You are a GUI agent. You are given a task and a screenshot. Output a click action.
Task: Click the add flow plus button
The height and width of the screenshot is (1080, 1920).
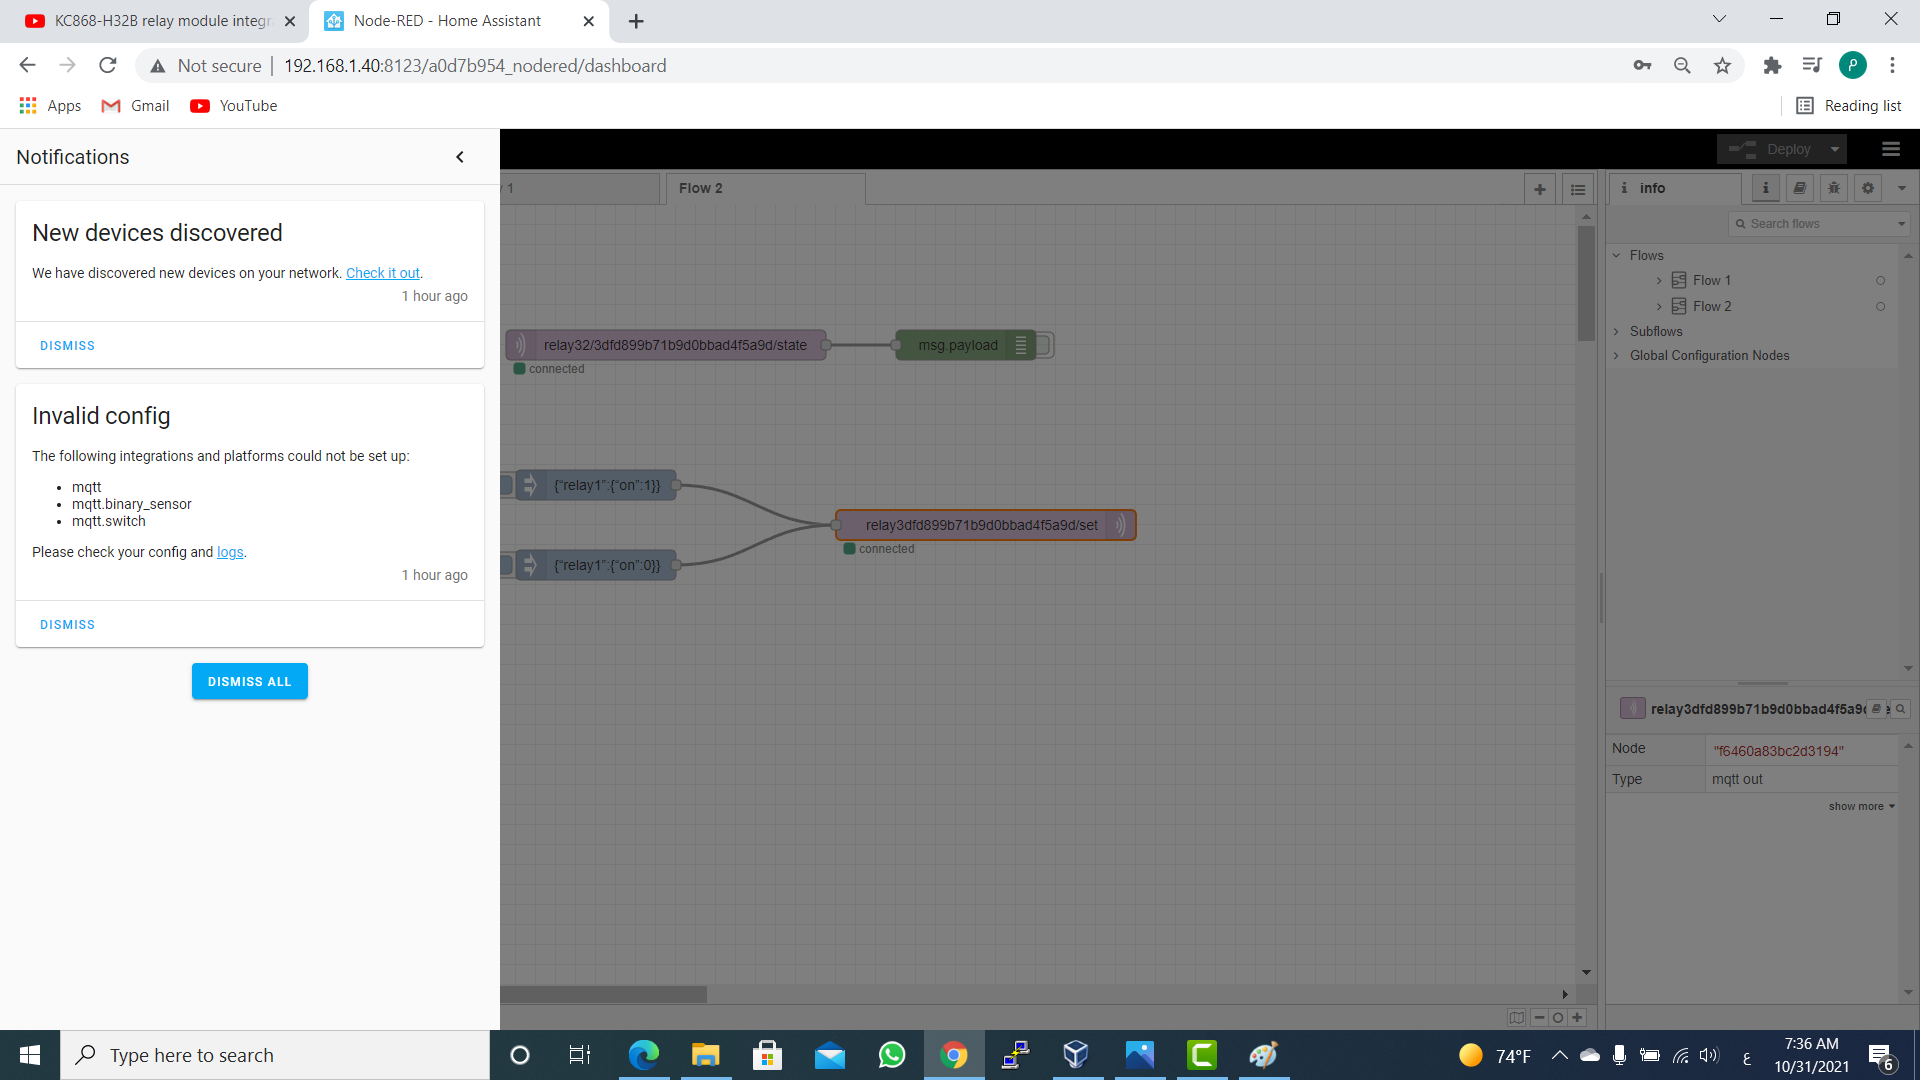point(1540,189)
